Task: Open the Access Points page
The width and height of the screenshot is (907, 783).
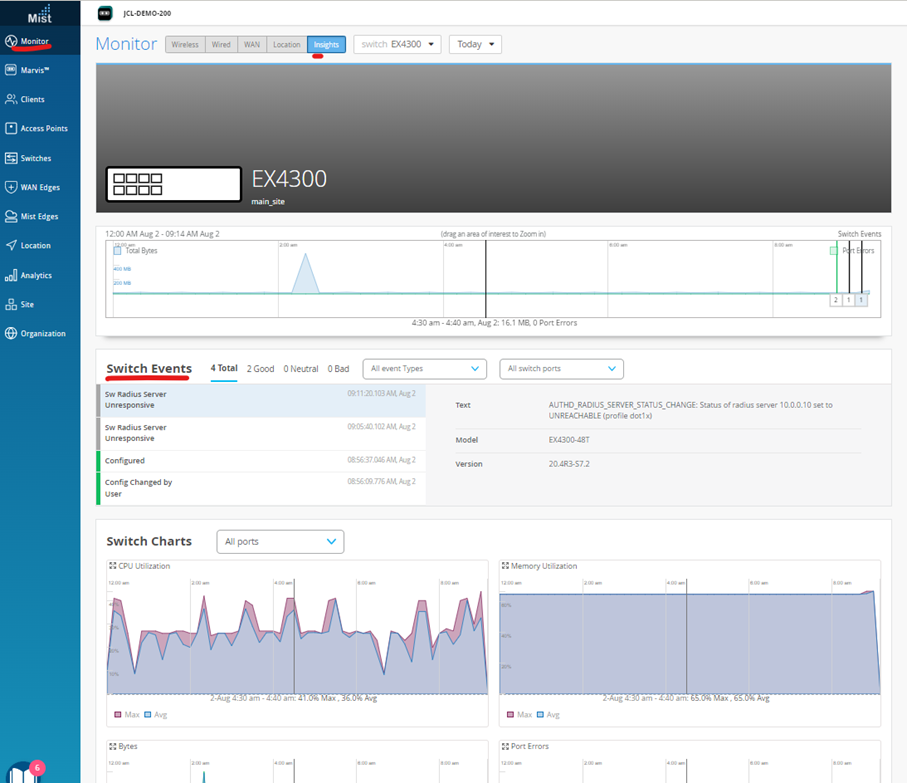Action: click(x=40, y=128)
